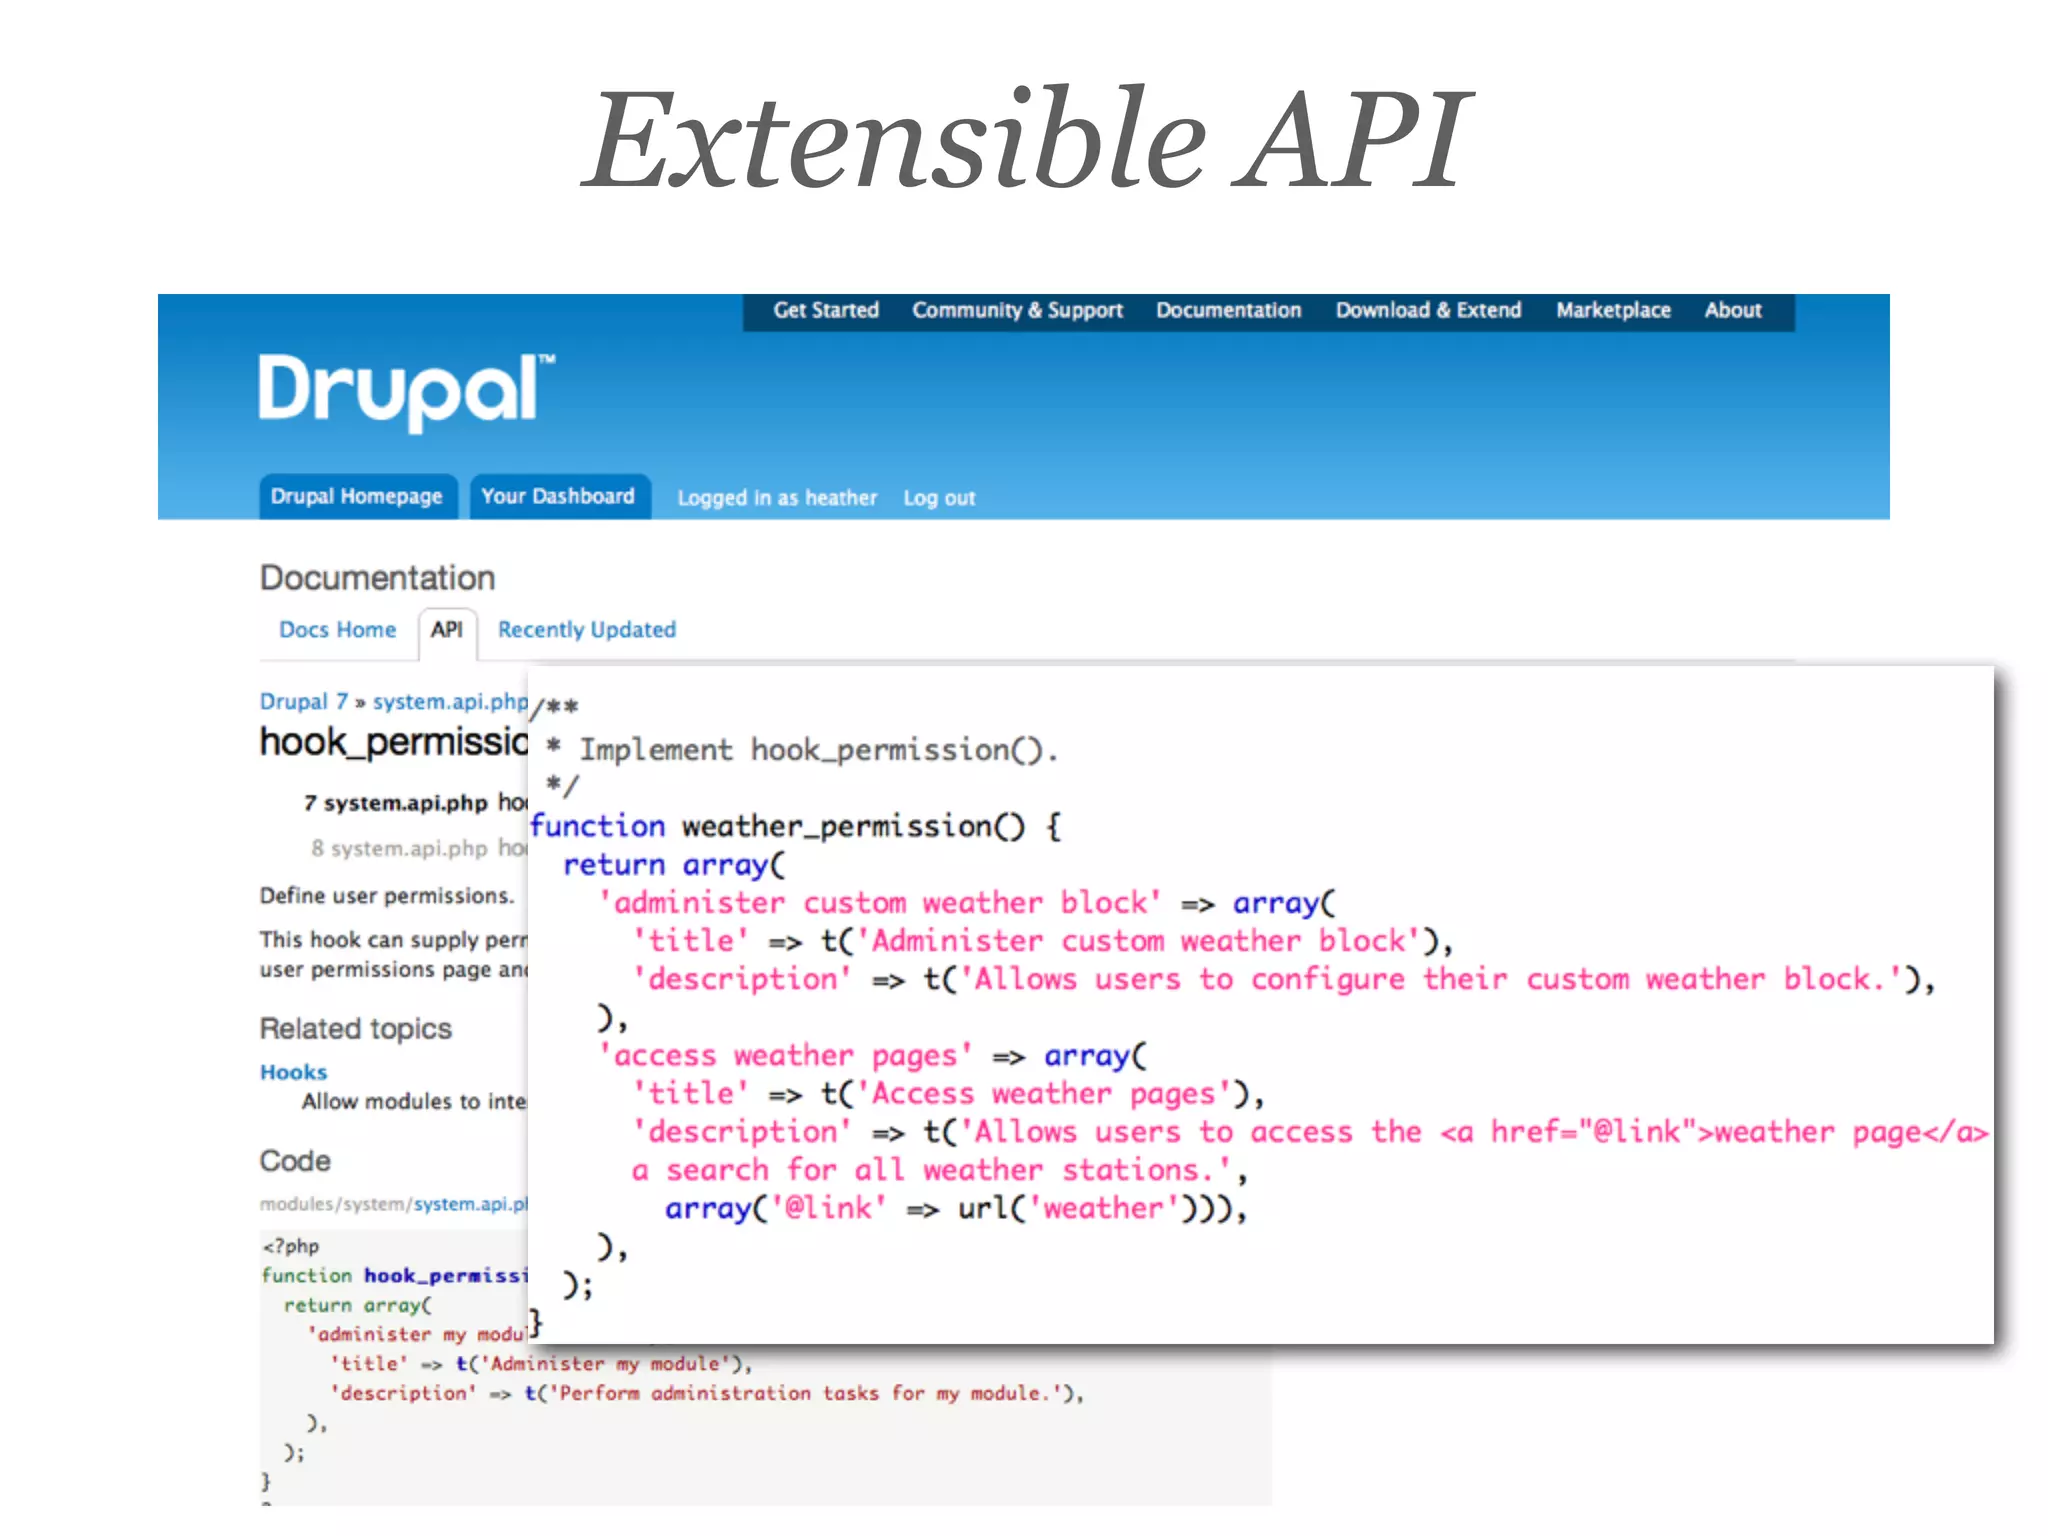Open Community & Support menu

[x=1017, y=311]
